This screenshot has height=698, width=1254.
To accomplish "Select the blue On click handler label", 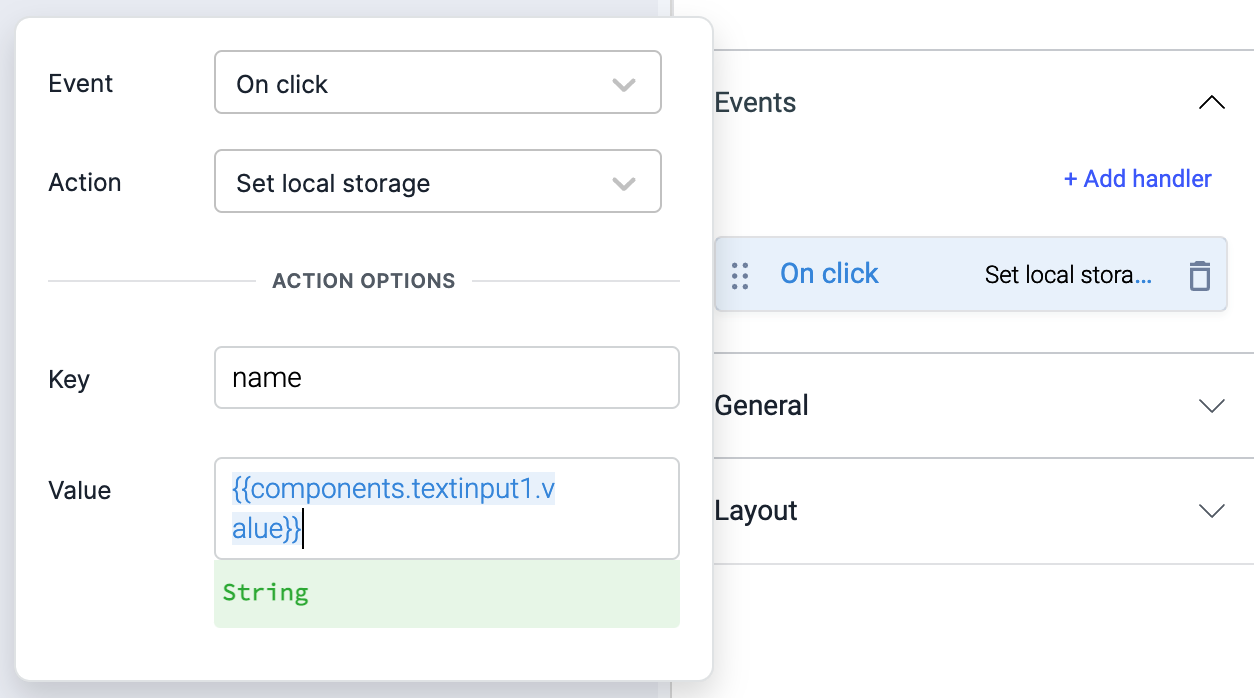I will pyautogui.click(x=829, y=274).
